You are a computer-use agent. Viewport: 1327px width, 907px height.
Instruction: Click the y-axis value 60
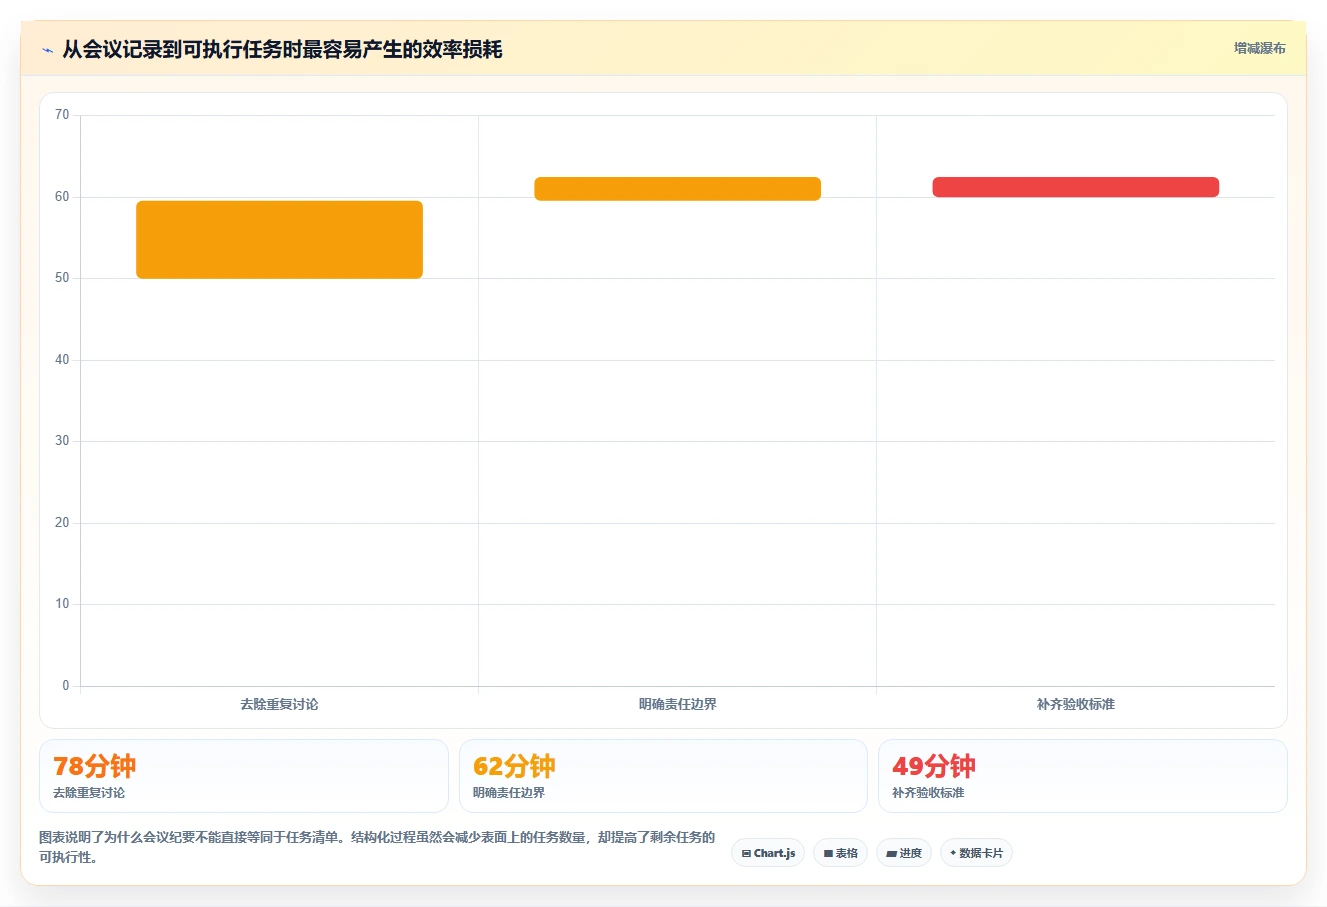click(62, 197)
